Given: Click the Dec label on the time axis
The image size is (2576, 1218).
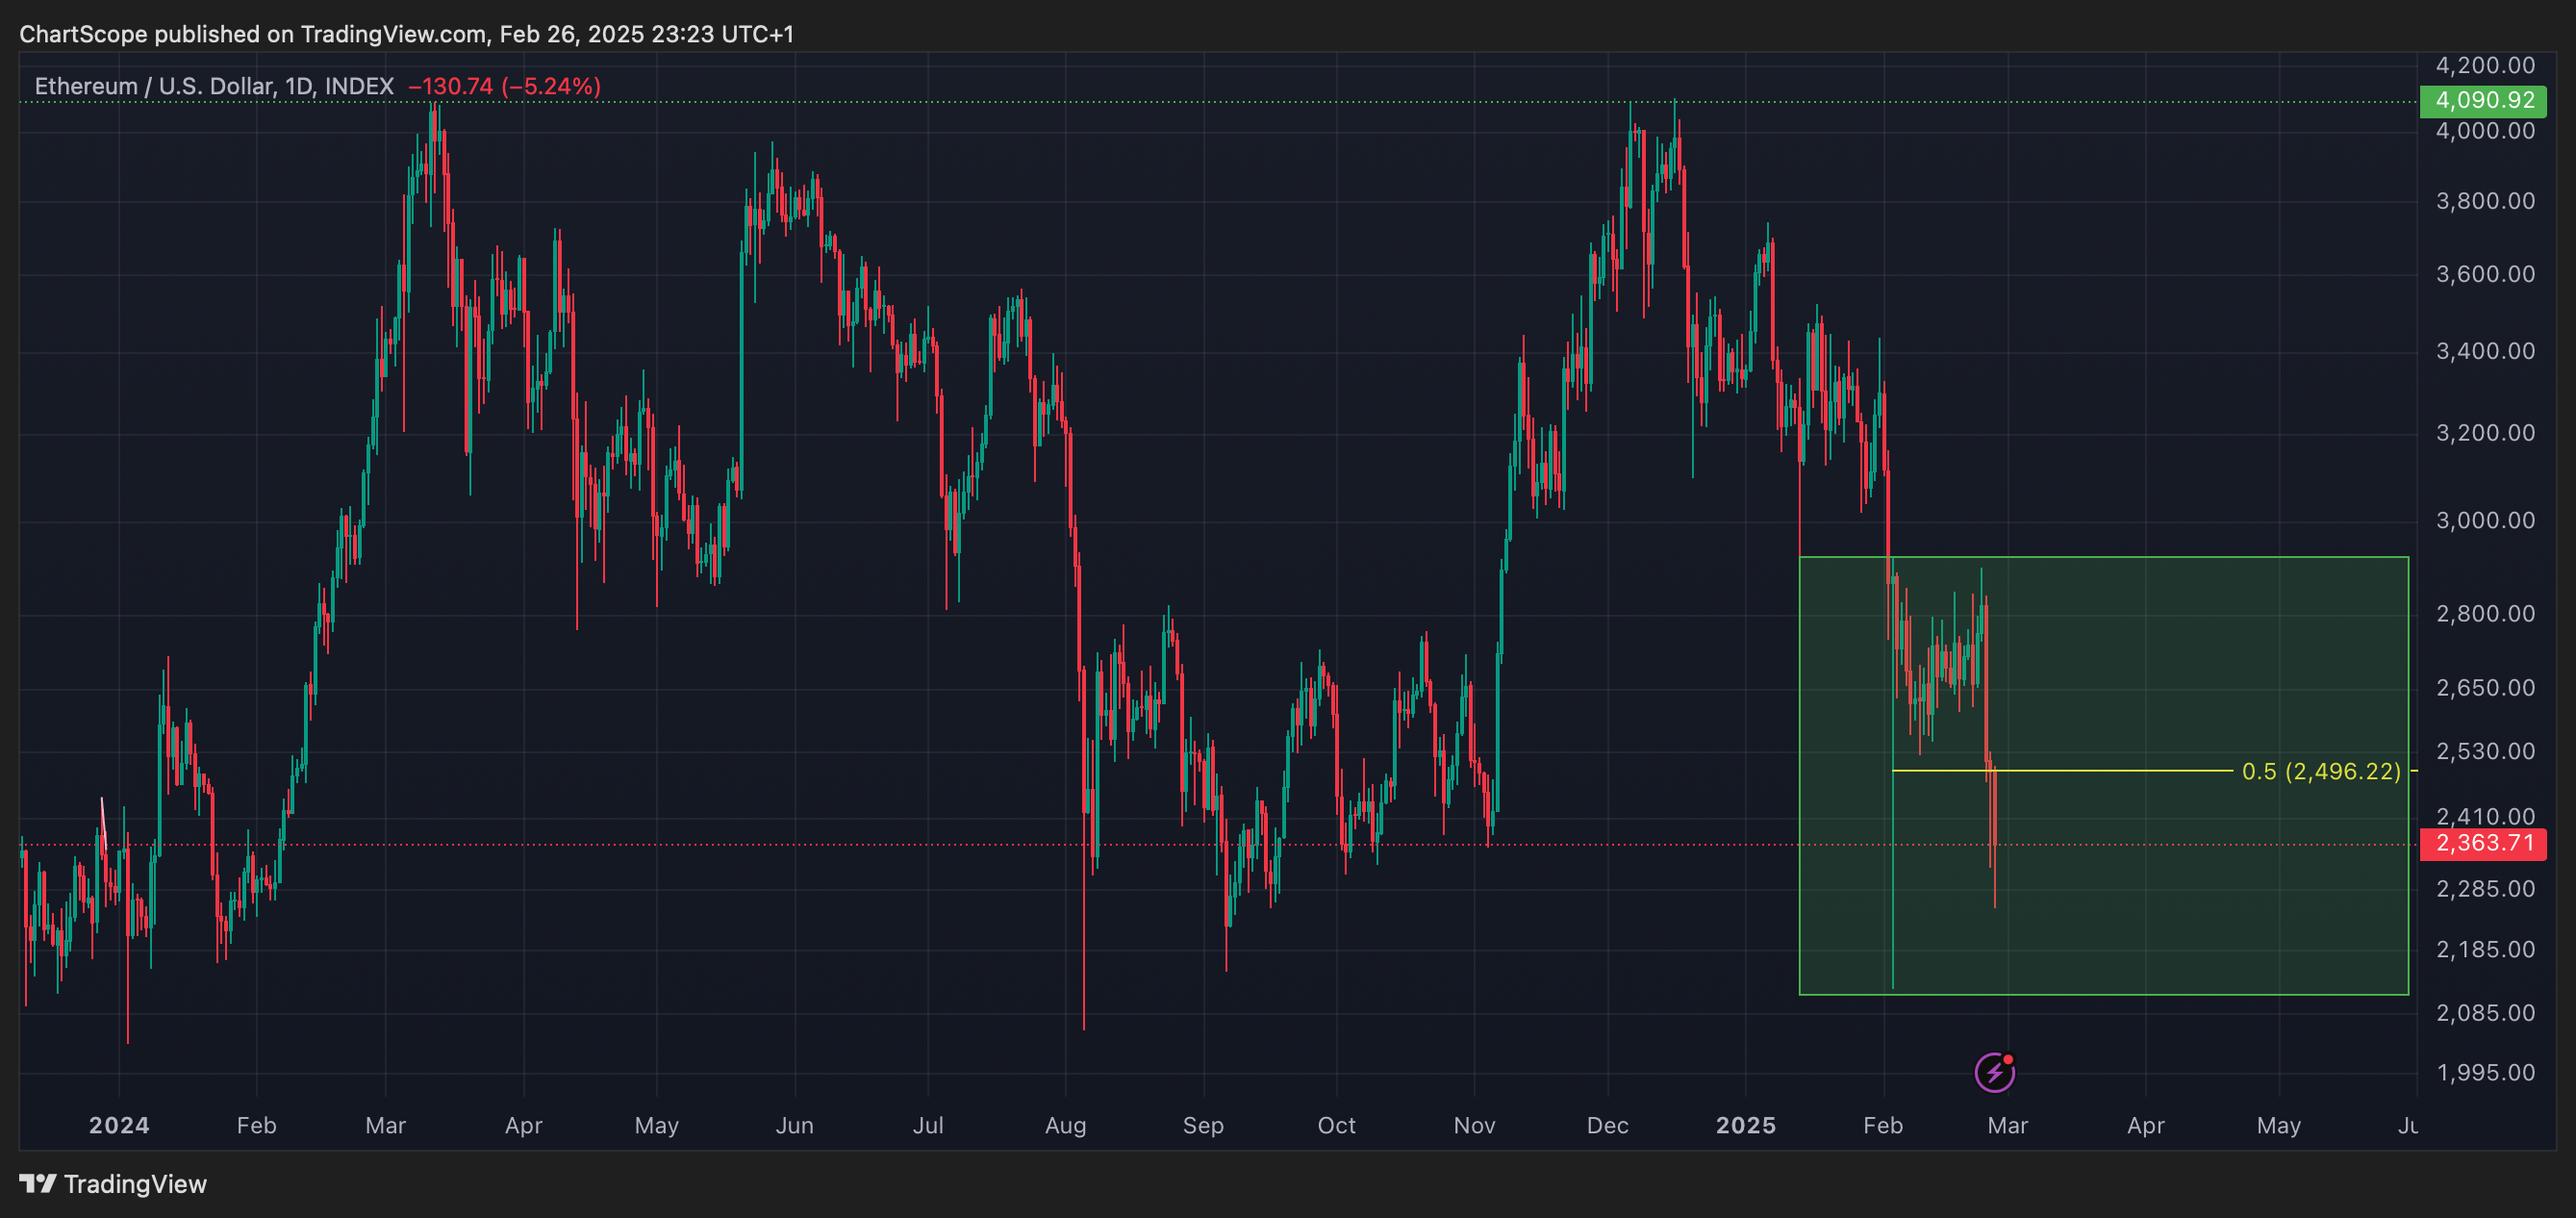Looking at the screenshot, I should pyautogui.click(x=1607, y=1126).
